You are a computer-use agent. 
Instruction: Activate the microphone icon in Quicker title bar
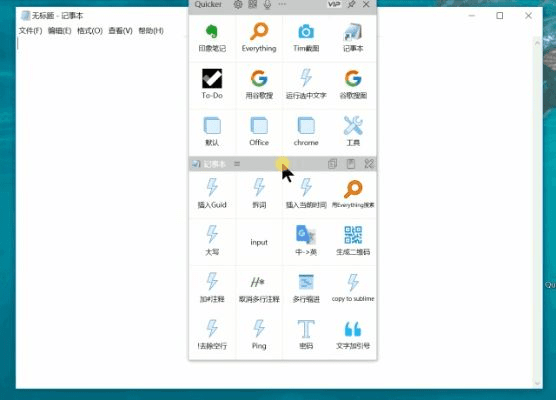click(267, 4)
